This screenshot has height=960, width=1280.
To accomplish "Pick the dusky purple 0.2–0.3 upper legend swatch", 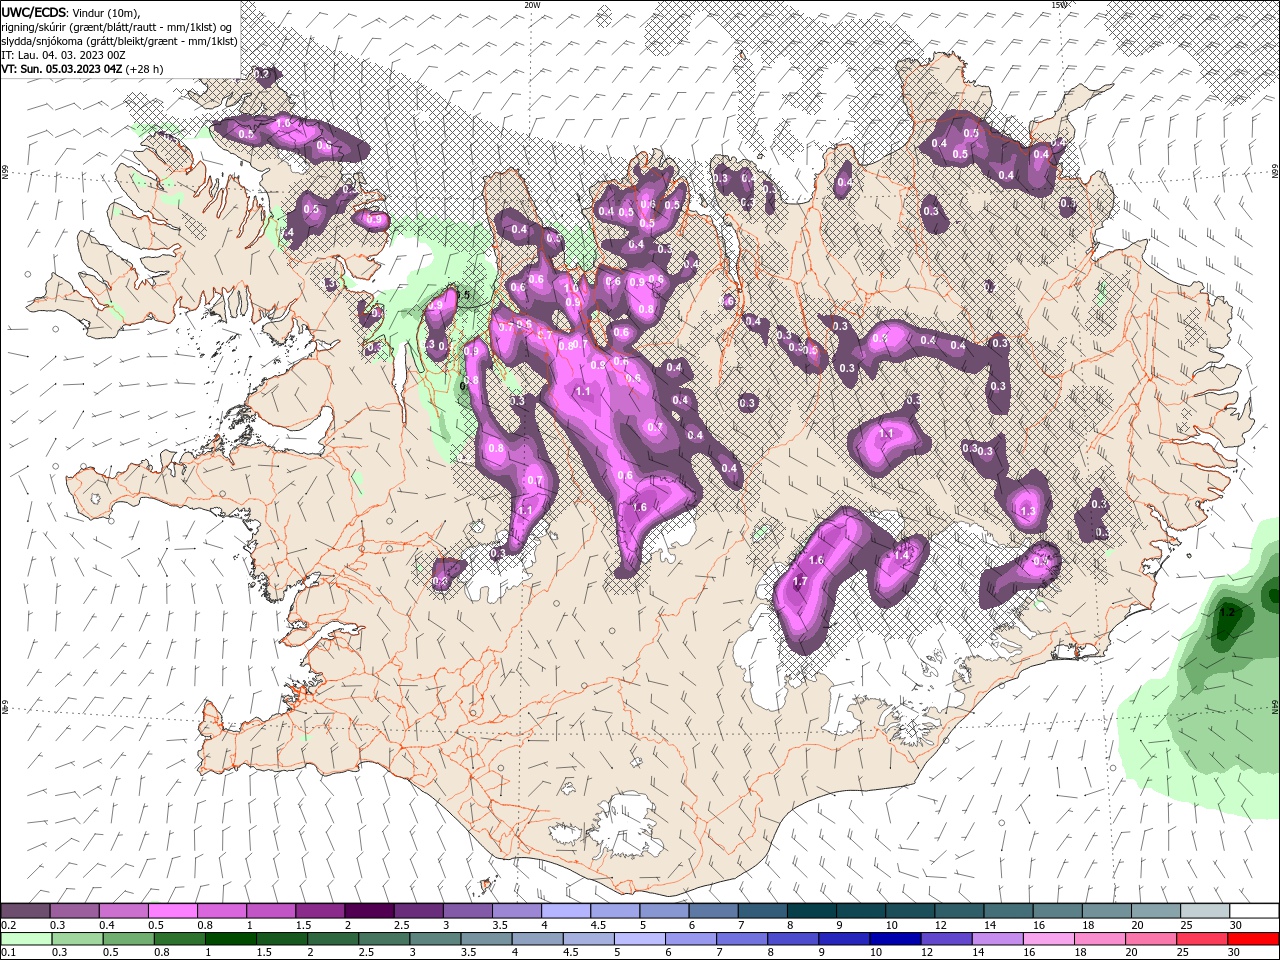I will point(25,911).
